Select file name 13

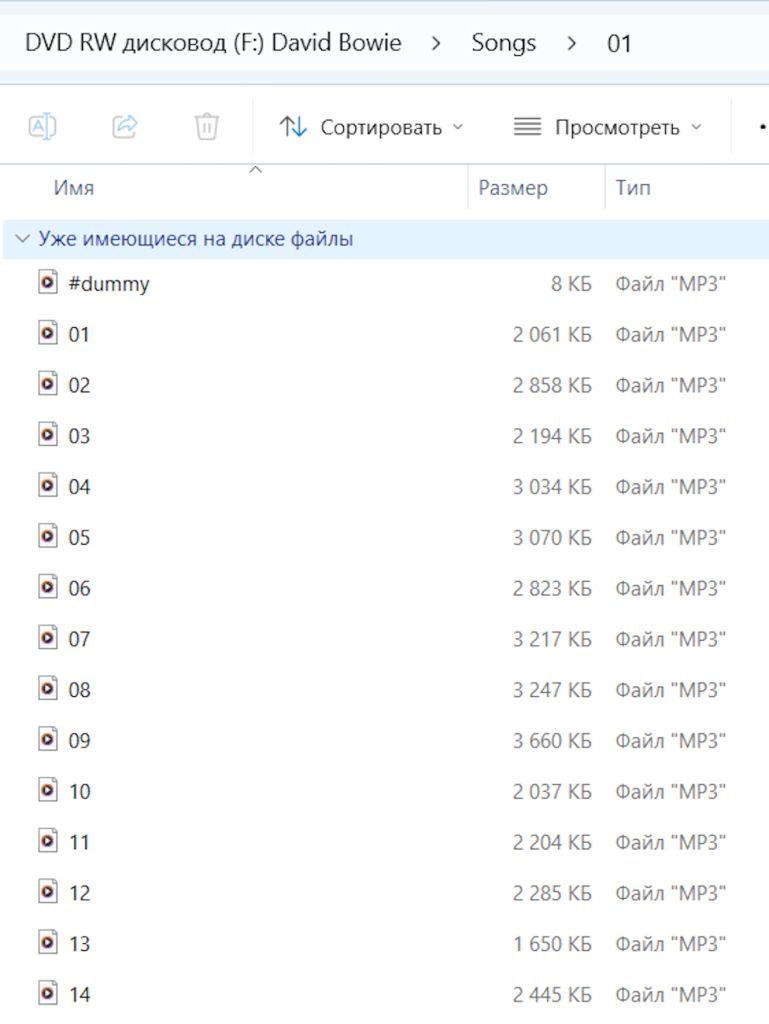(79, 944)
